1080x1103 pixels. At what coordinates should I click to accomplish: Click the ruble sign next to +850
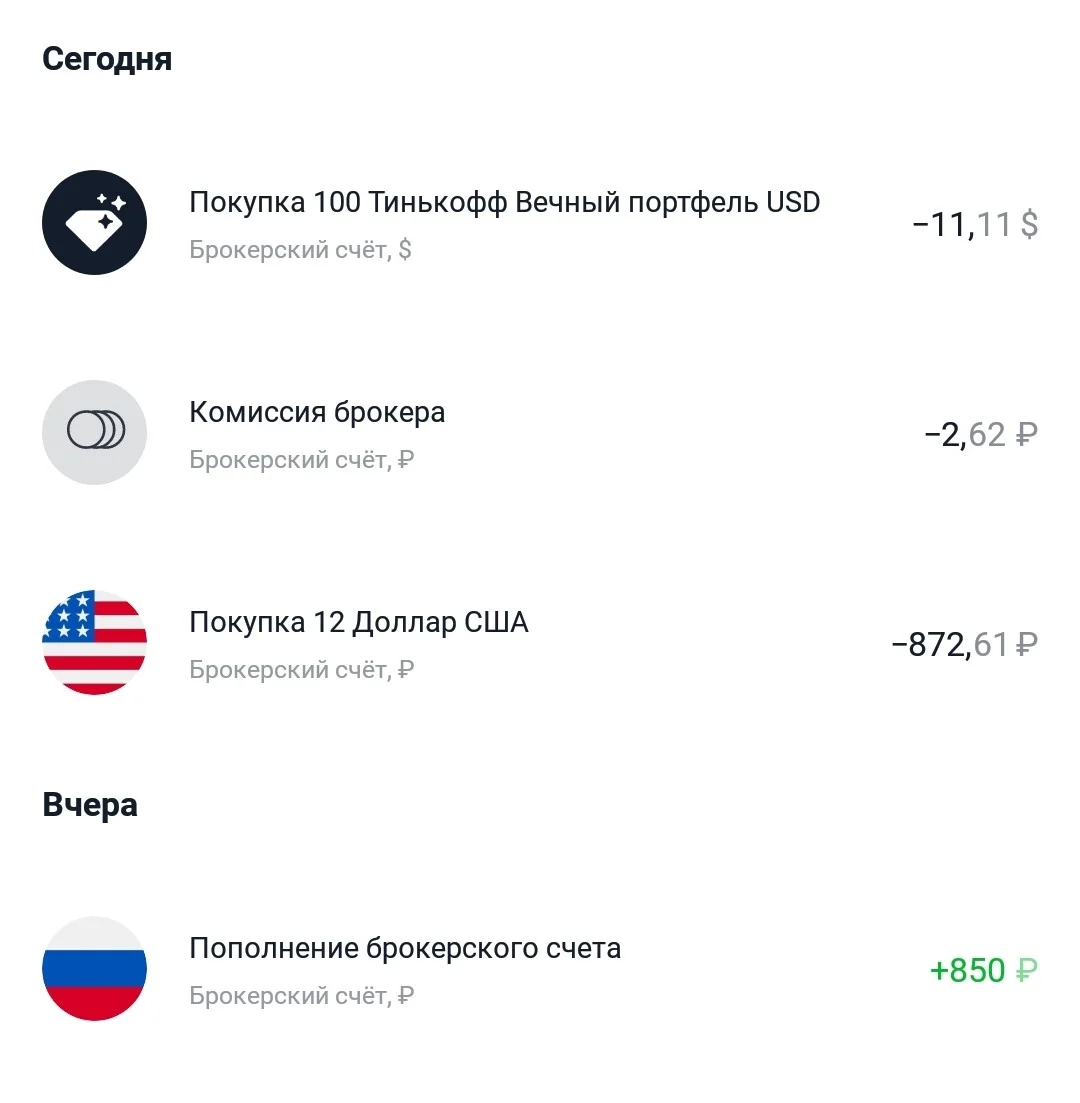(1027, 971)
